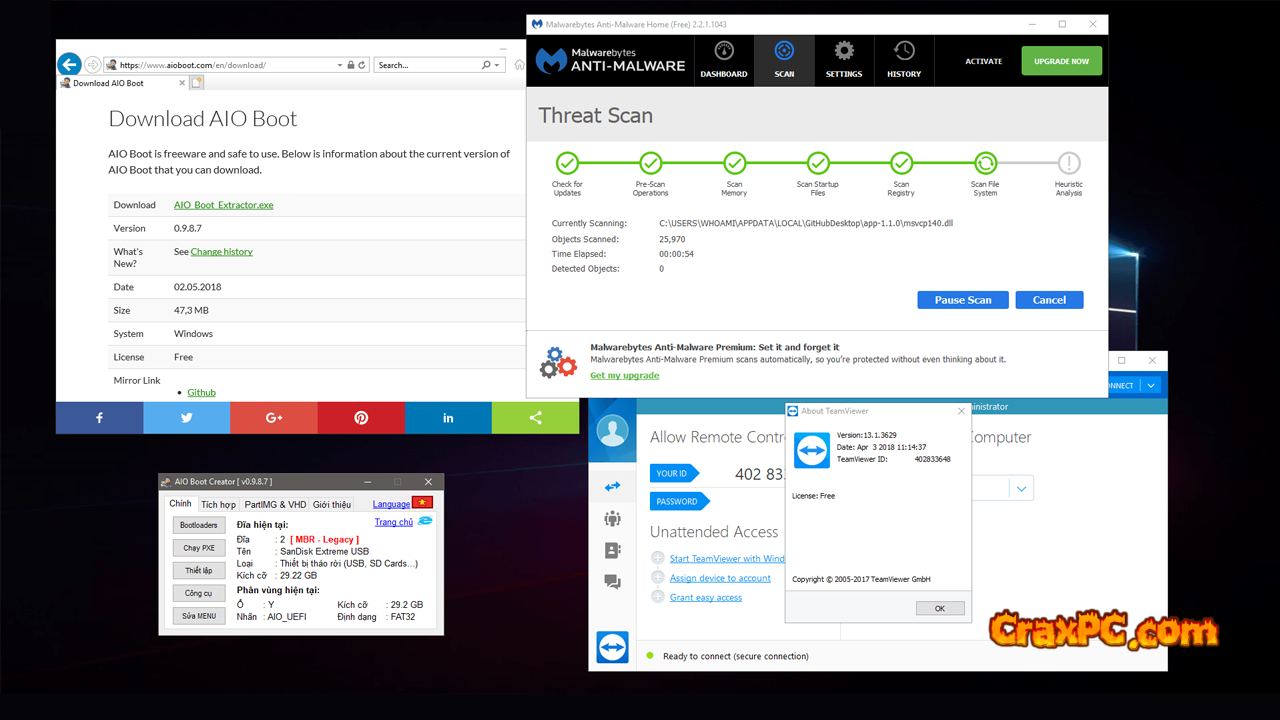The width and height of the screenshot is (1280, 720).
Task: Open the TeamViewer Connect dropdown arrow
Action: (x=1152, y=385)
